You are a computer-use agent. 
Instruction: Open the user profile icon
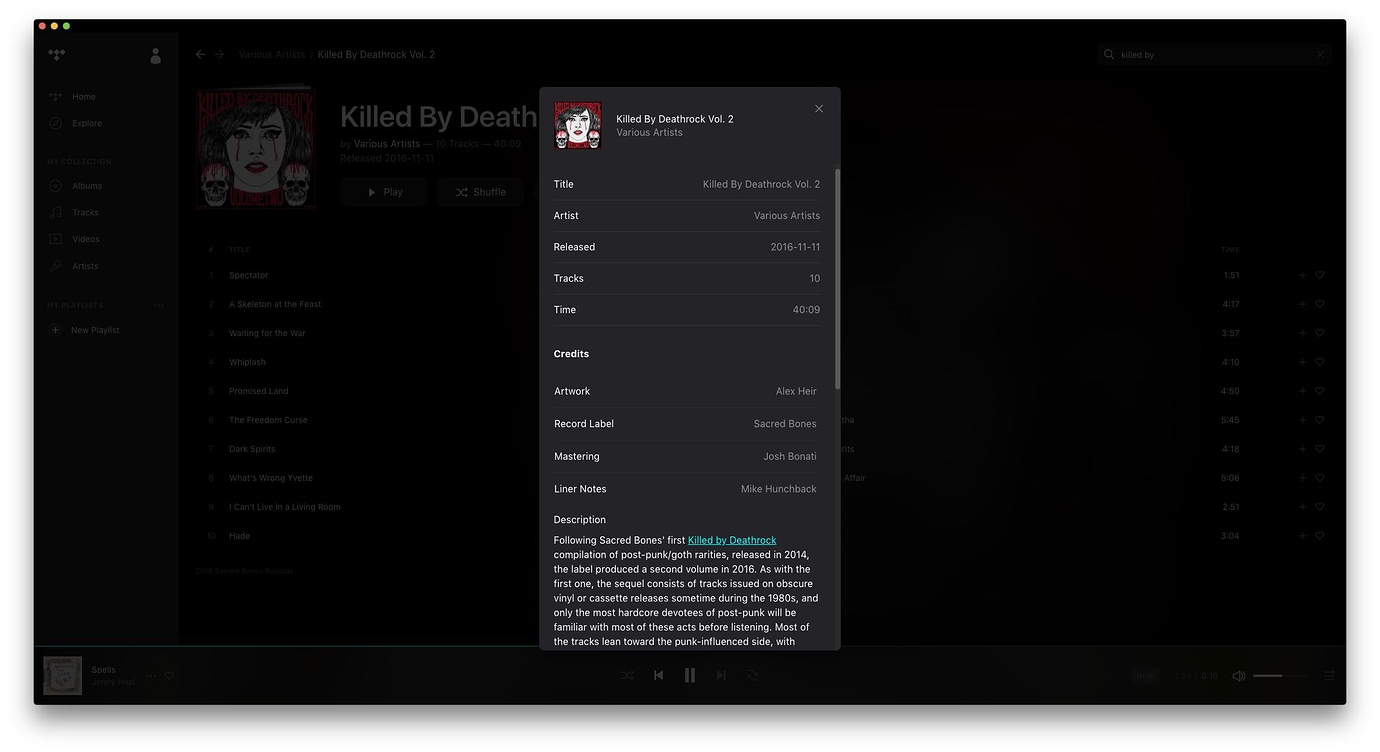(155, 56)
